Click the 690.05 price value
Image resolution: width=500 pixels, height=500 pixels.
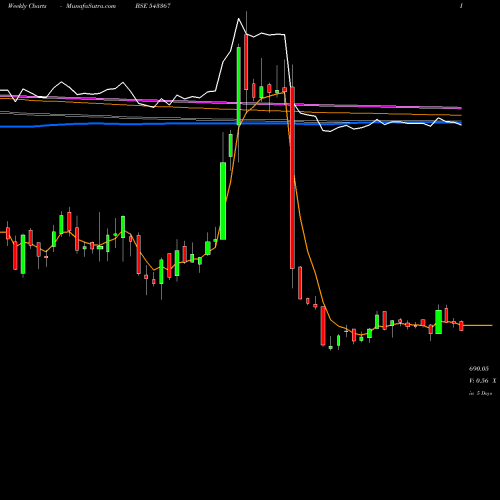[479, 369]
